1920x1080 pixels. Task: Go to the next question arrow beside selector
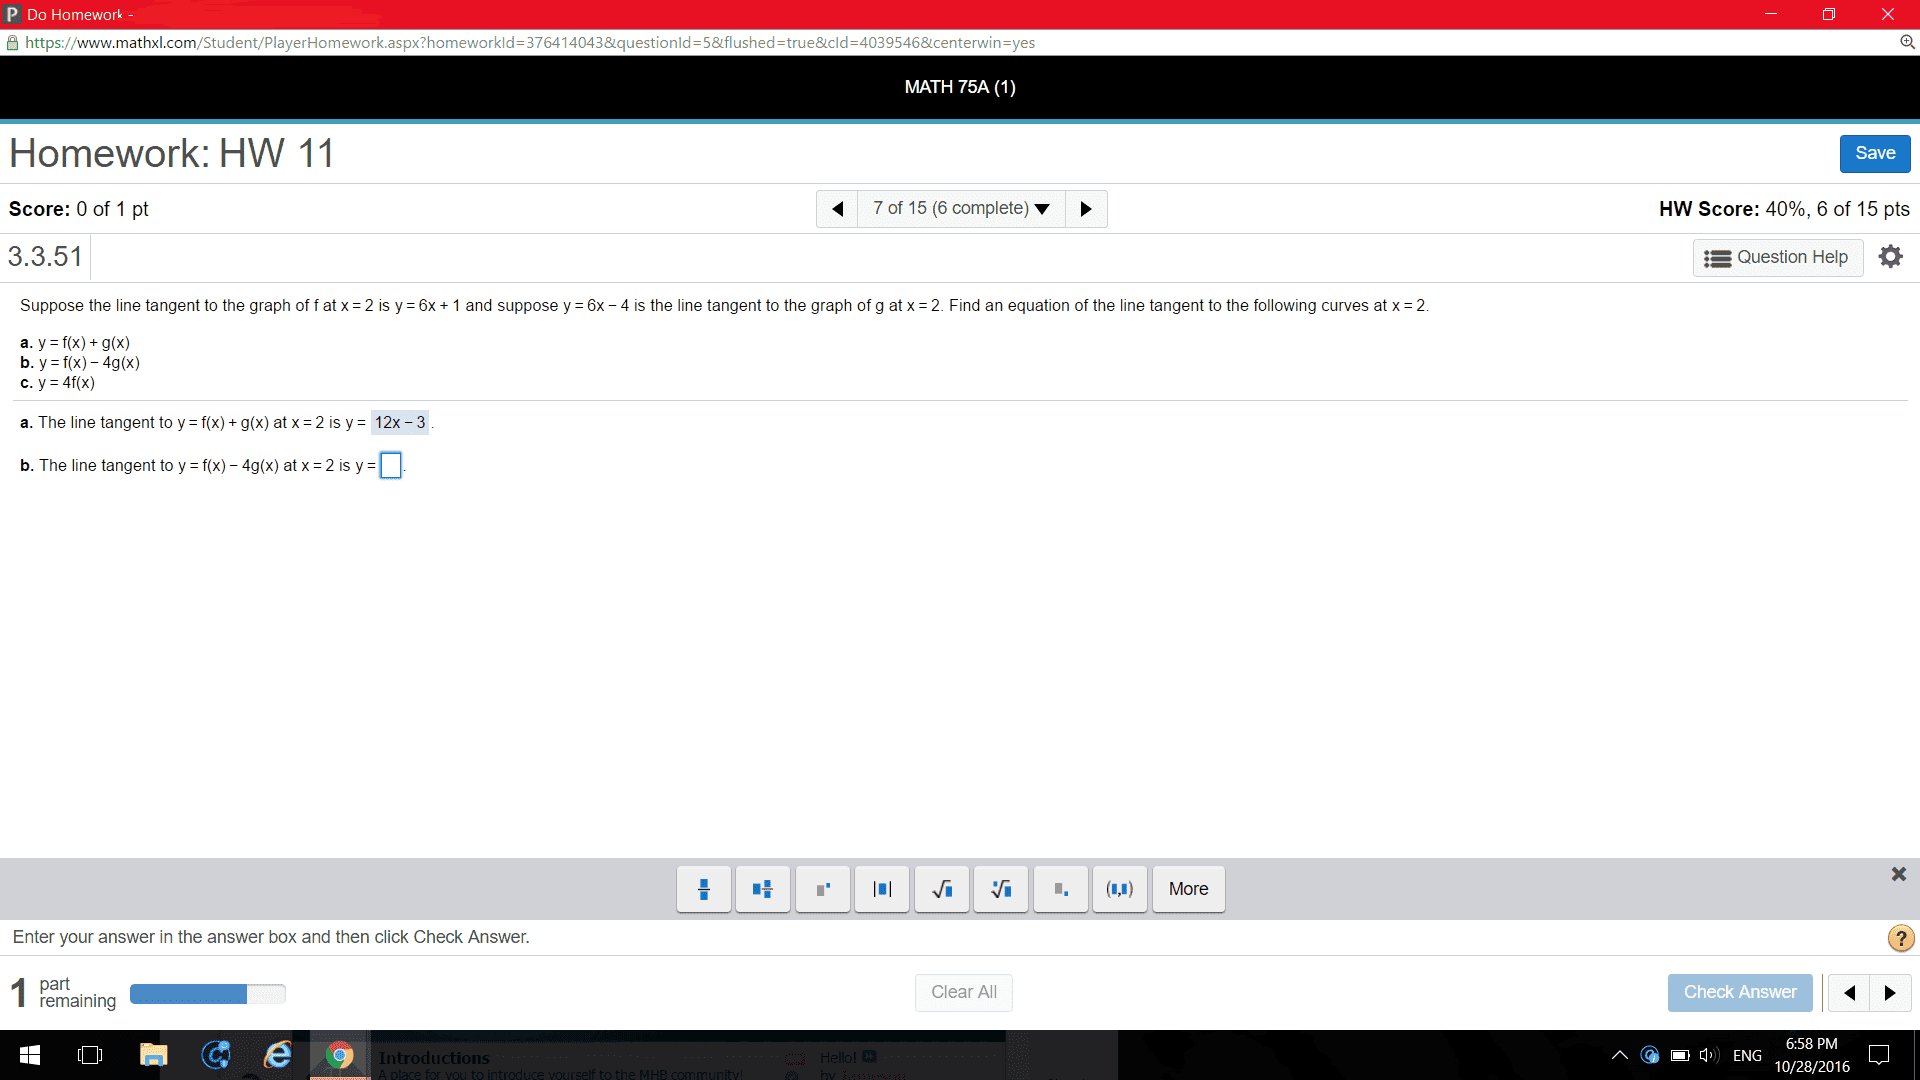[1086, 209]
